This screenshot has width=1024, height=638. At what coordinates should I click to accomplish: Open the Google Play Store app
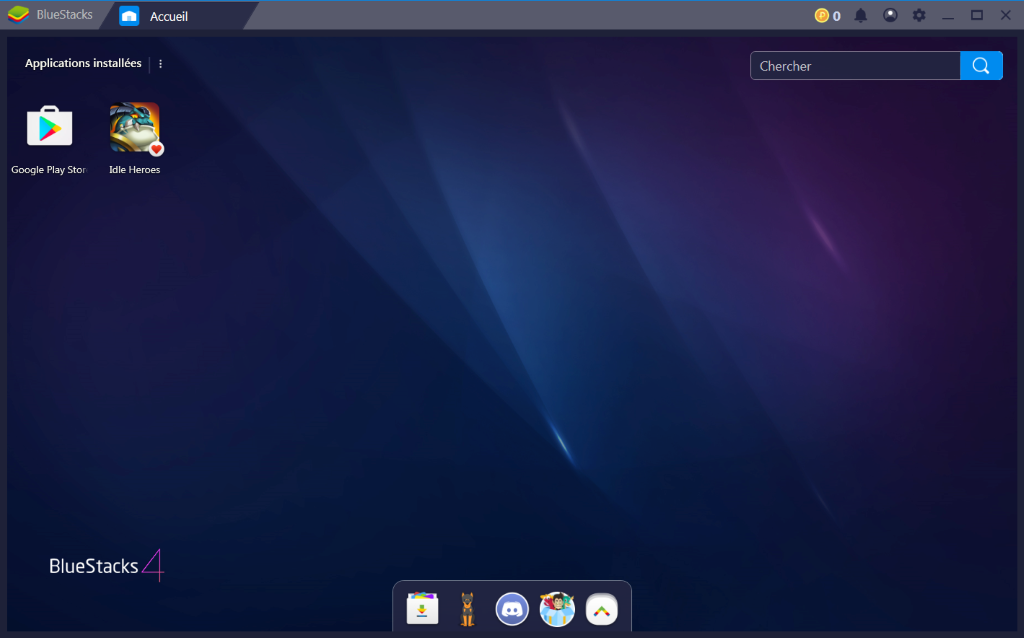point(50,126)
